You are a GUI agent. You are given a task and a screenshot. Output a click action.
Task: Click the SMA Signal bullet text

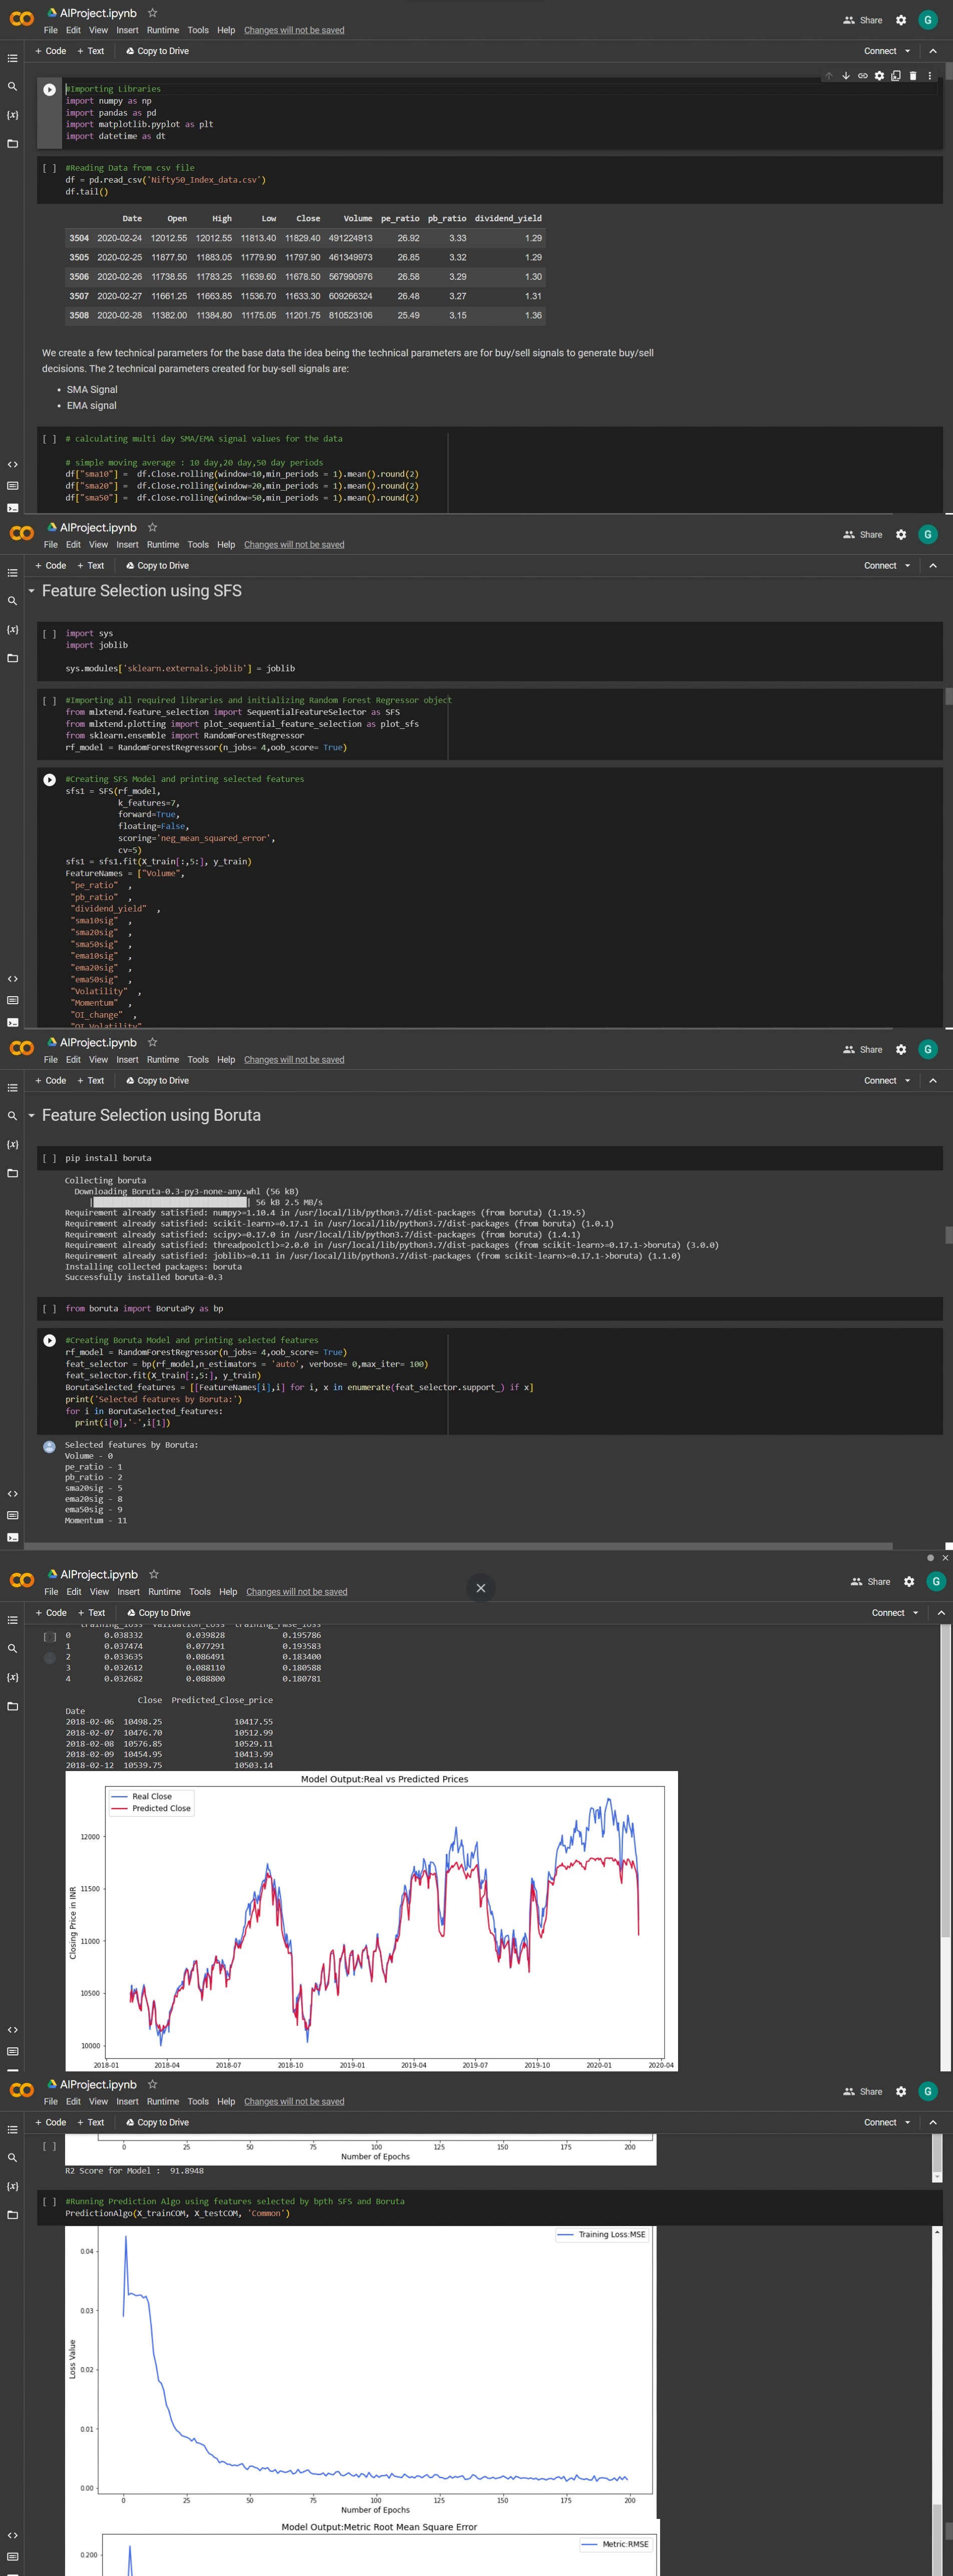click(x=92, y=390)
